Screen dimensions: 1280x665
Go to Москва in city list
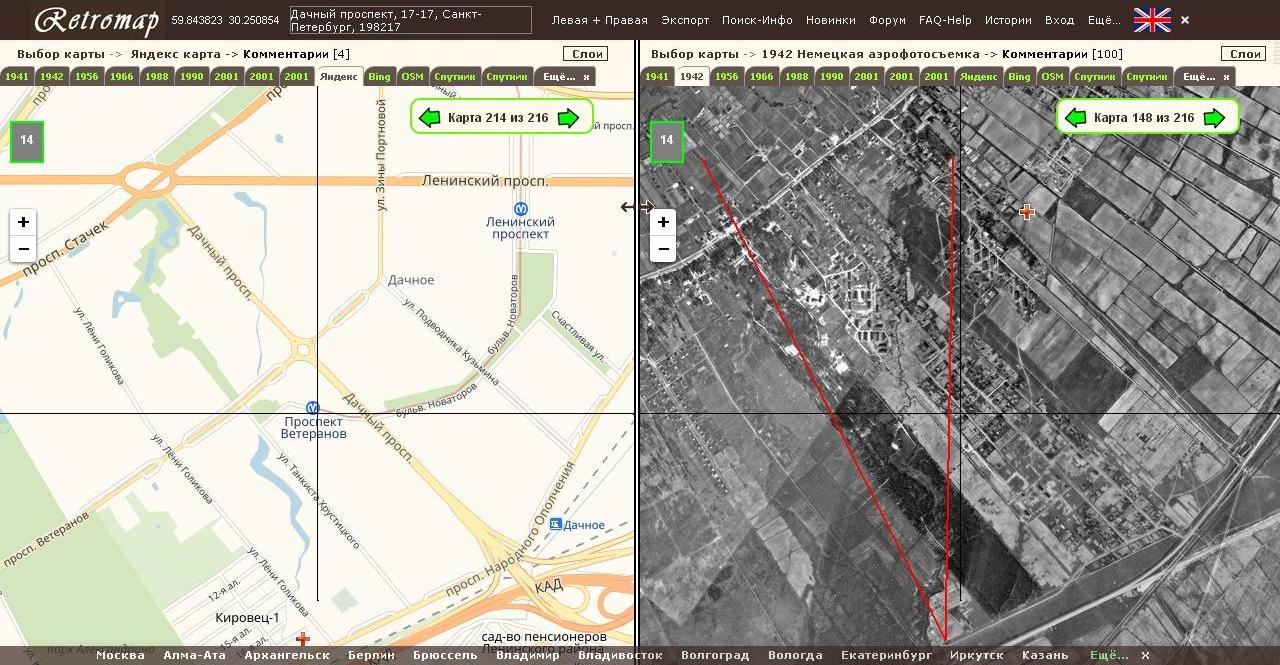point(120,656)
